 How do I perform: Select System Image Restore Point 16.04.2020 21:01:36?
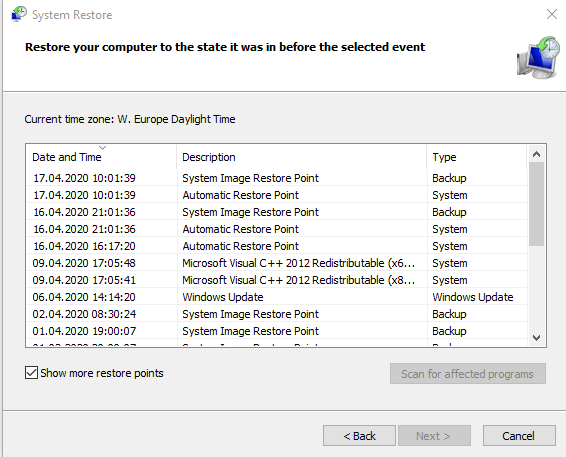(277, 212)
